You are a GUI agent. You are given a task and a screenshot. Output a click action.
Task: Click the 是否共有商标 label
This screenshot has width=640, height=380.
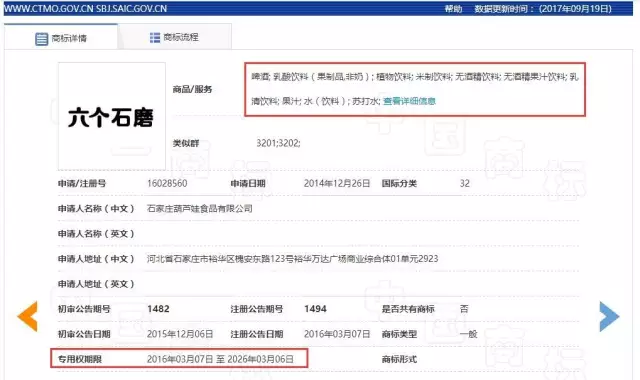click(x=408, y=309)
